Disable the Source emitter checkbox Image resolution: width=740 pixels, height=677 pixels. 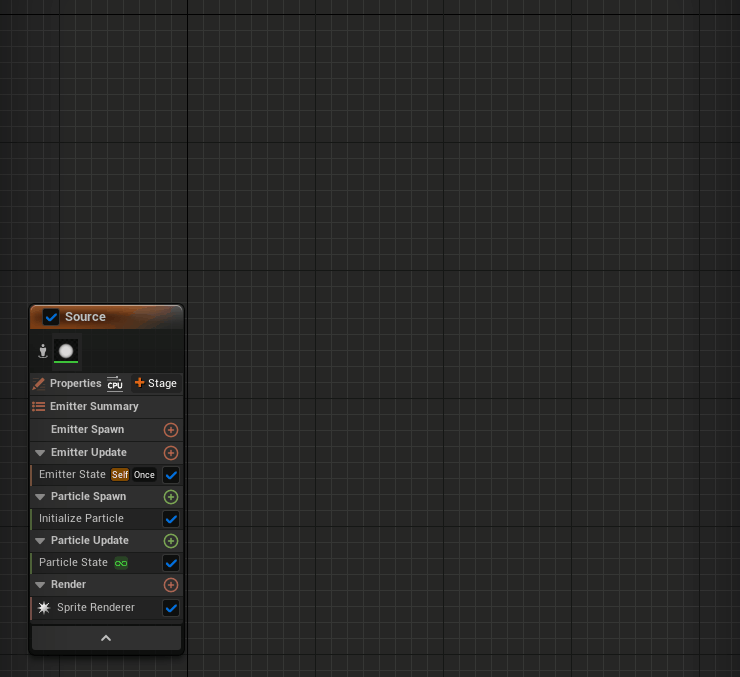pyautogui.click(x=51, y=317)
